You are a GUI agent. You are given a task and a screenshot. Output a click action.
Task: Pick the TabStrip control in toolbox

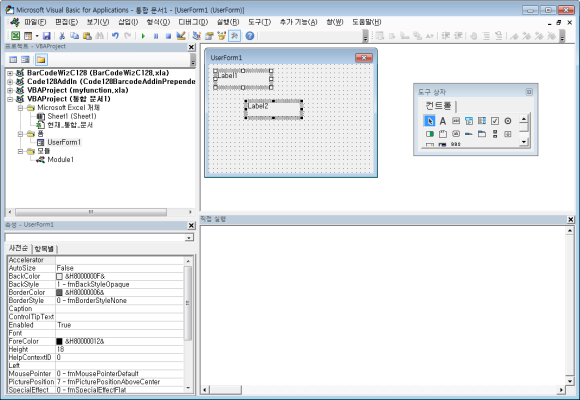click(469, 134)
